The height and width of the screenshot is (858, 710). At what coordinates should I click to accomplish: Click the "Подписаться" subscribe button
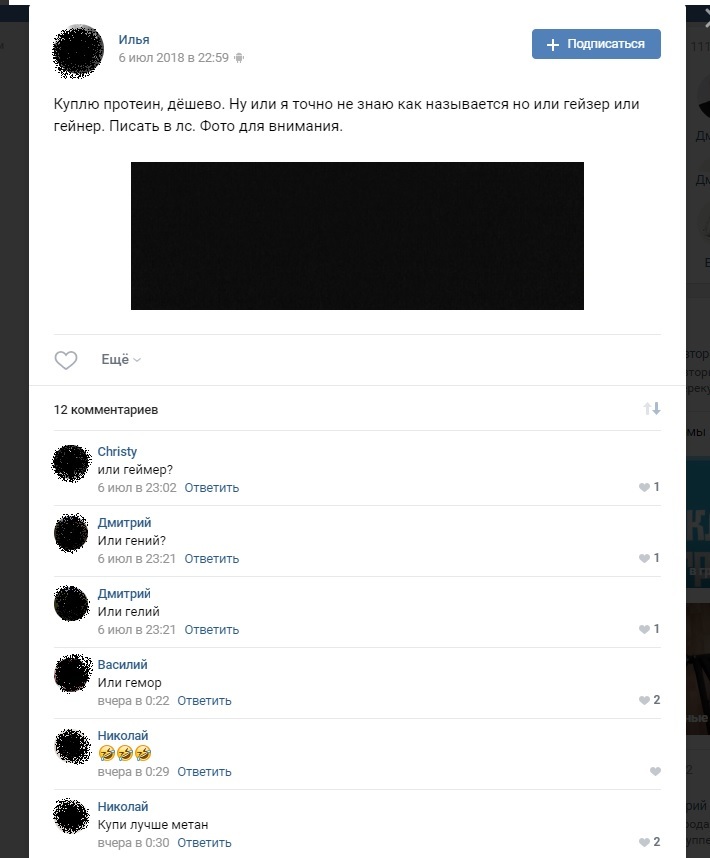(x=596, y=44)
